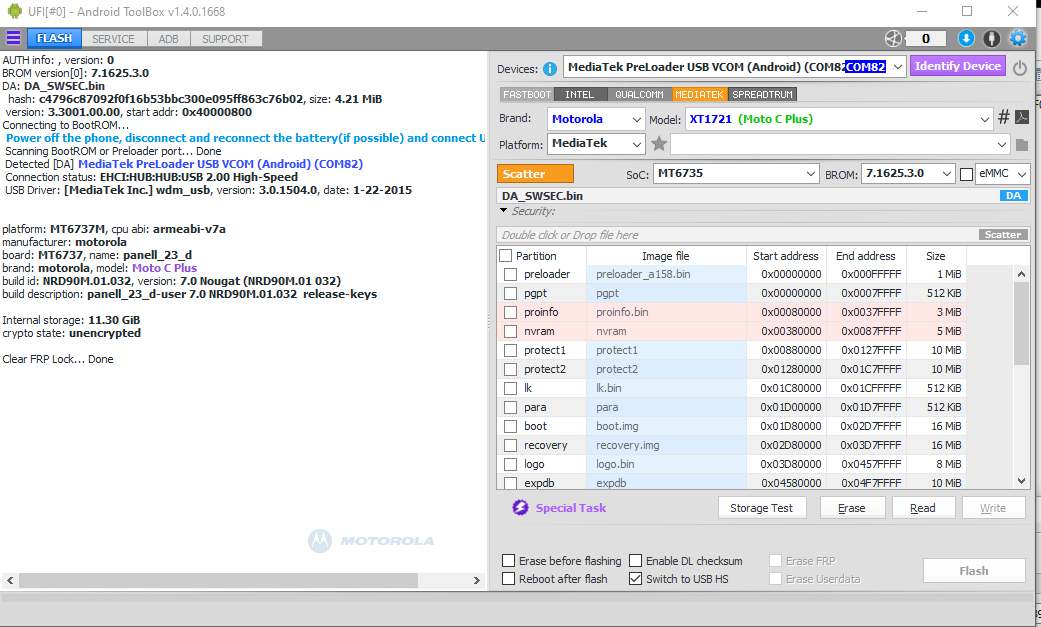This screenshot has height=627, width=1041.
Task: Select the FASTBOOT platform tab
Action: (526, 94)
